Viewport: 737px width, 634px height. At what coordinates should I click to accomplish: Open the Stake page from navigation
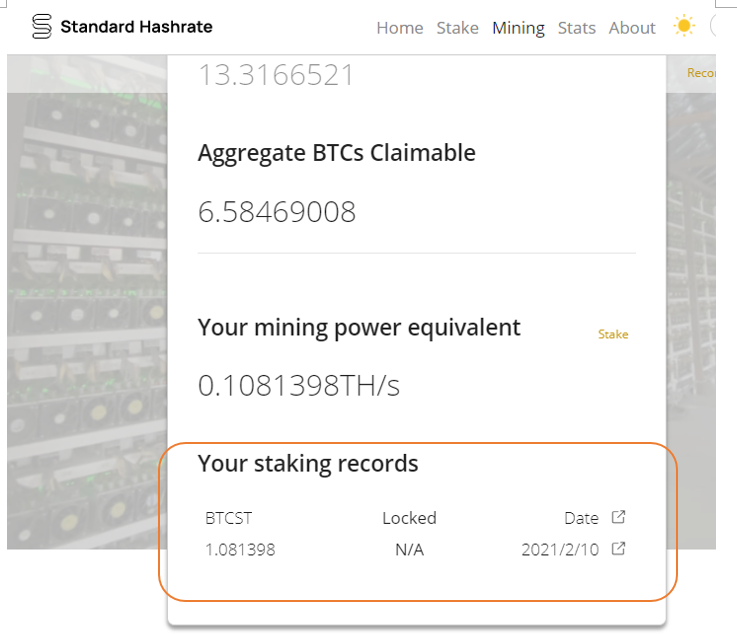click(x=457, y=28)
